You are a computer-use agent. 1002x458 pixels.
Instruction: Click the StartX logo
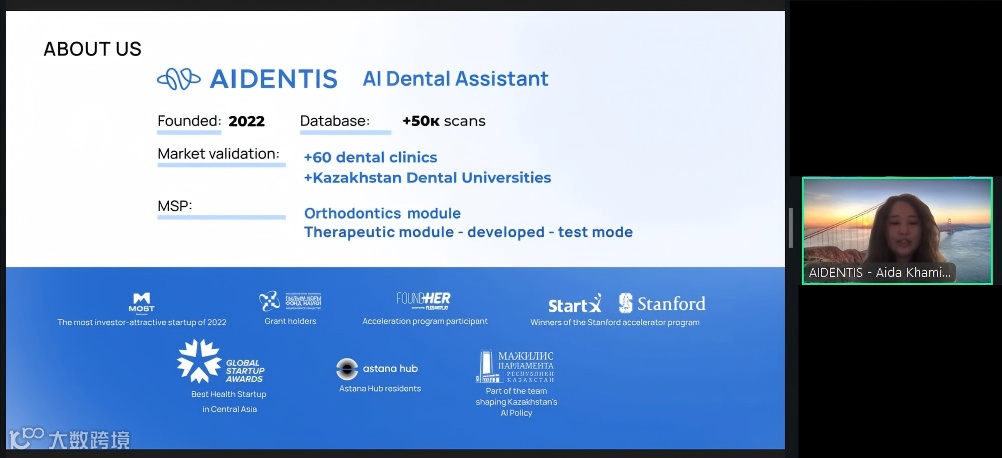tap(575, 304)
